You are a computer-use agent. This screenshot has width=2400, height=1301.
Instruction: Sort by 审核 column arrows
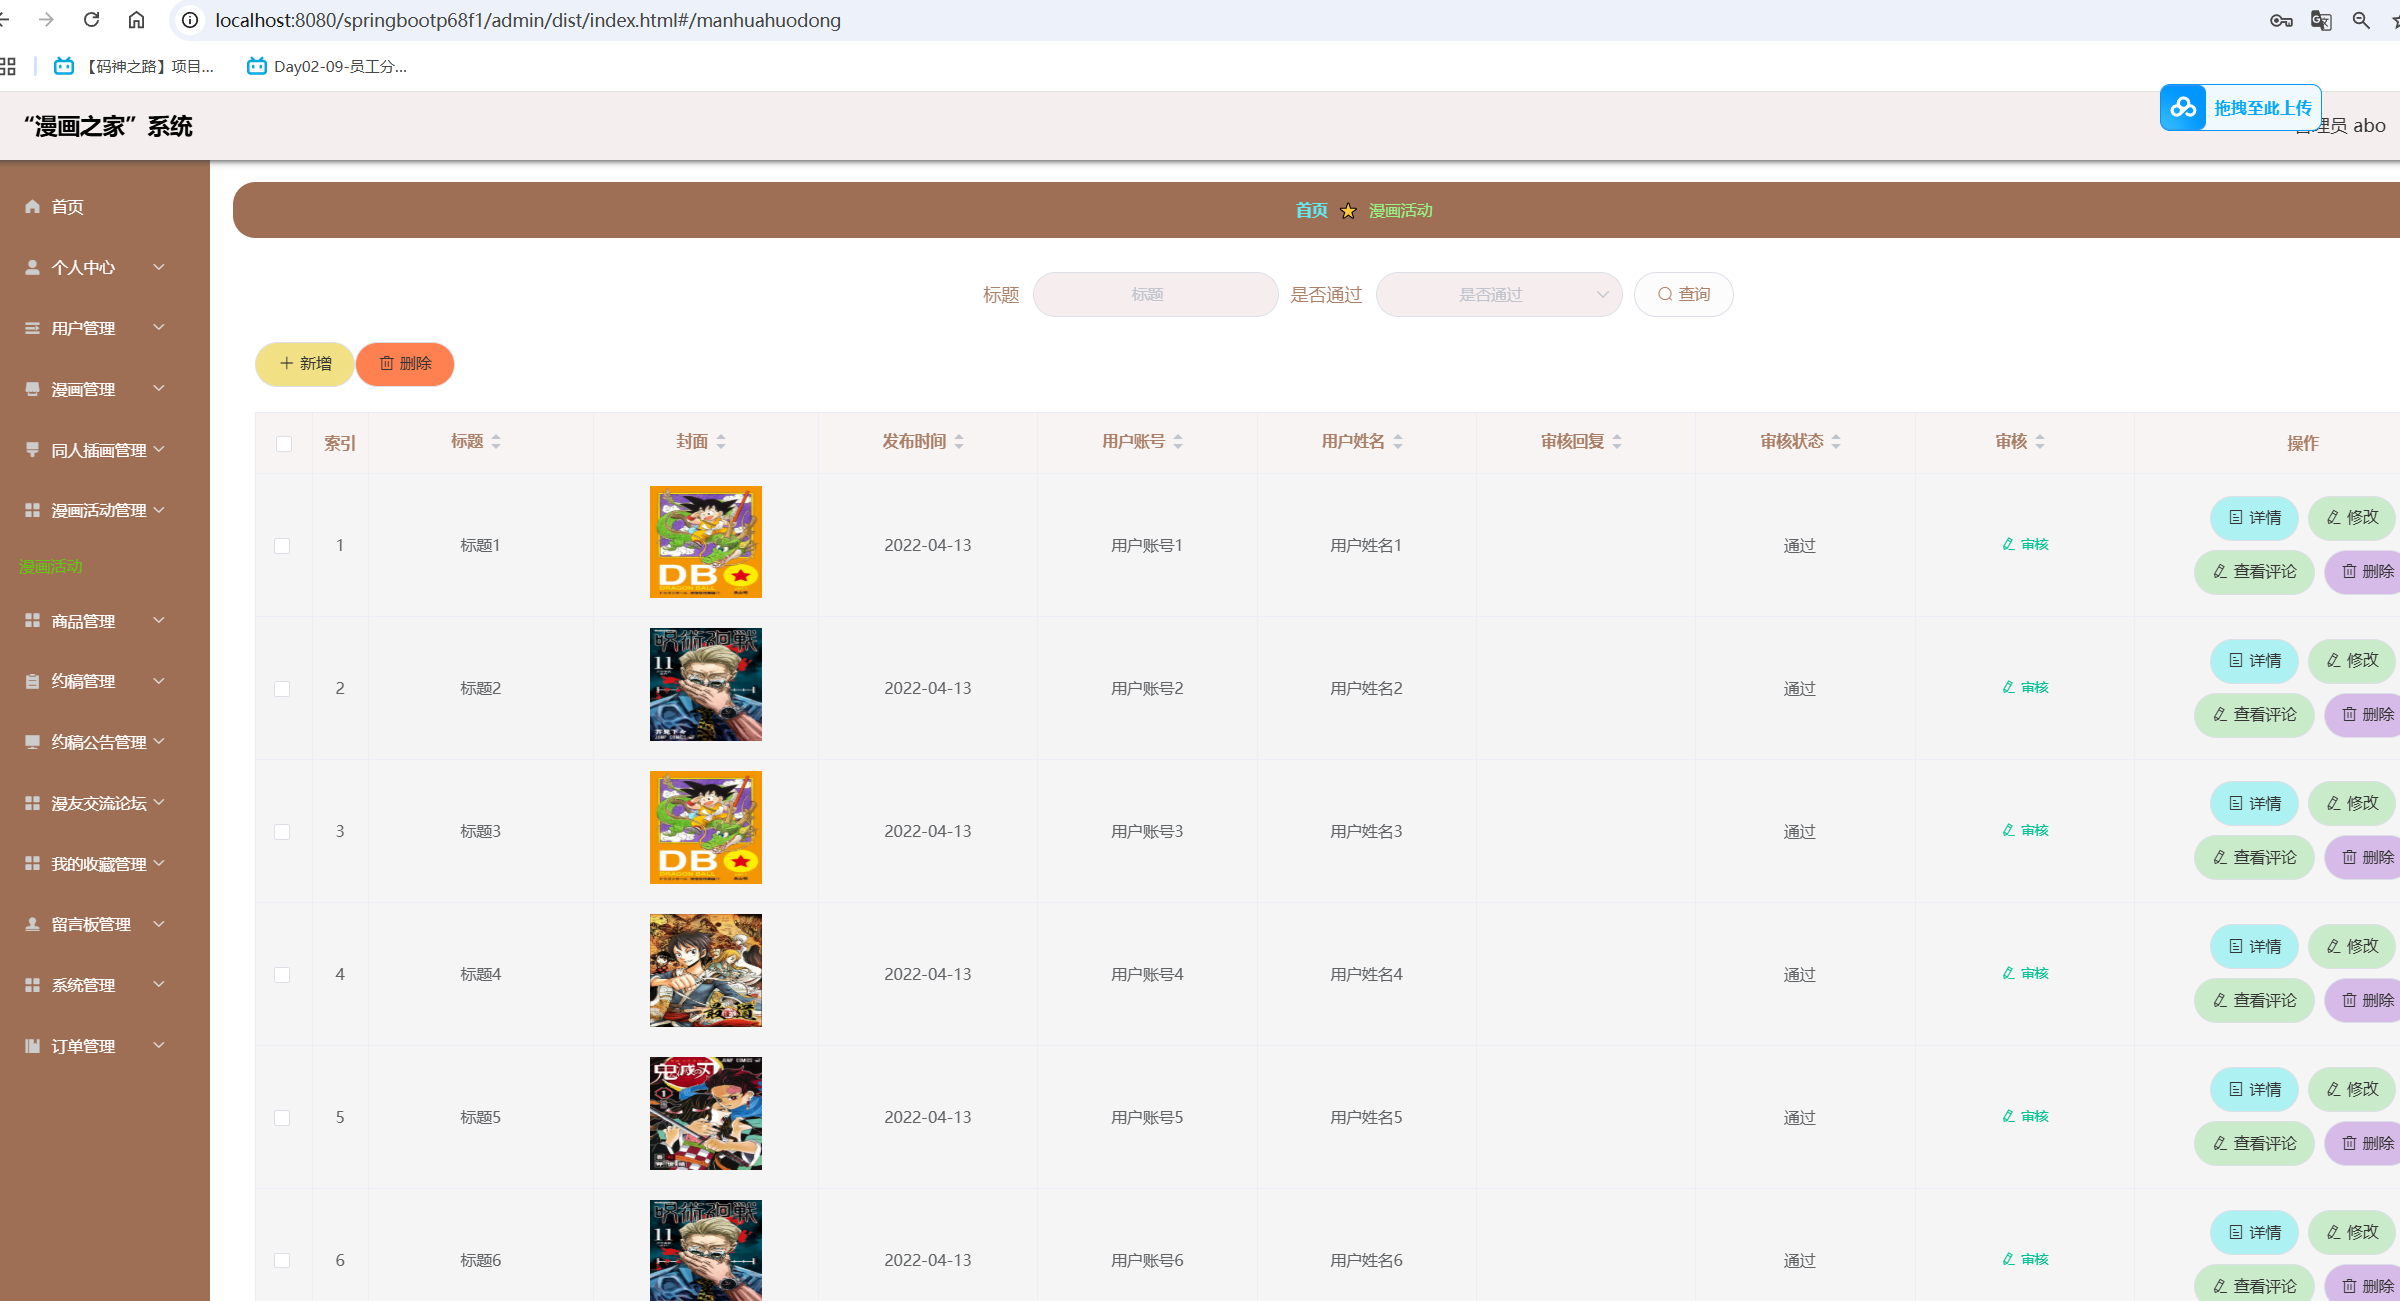[x=2040, y=442]
